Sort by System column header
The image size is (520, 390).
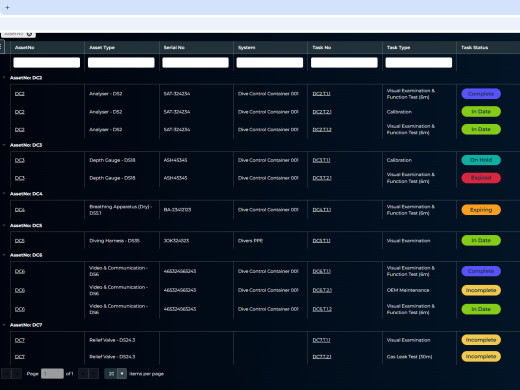point(247,48)
